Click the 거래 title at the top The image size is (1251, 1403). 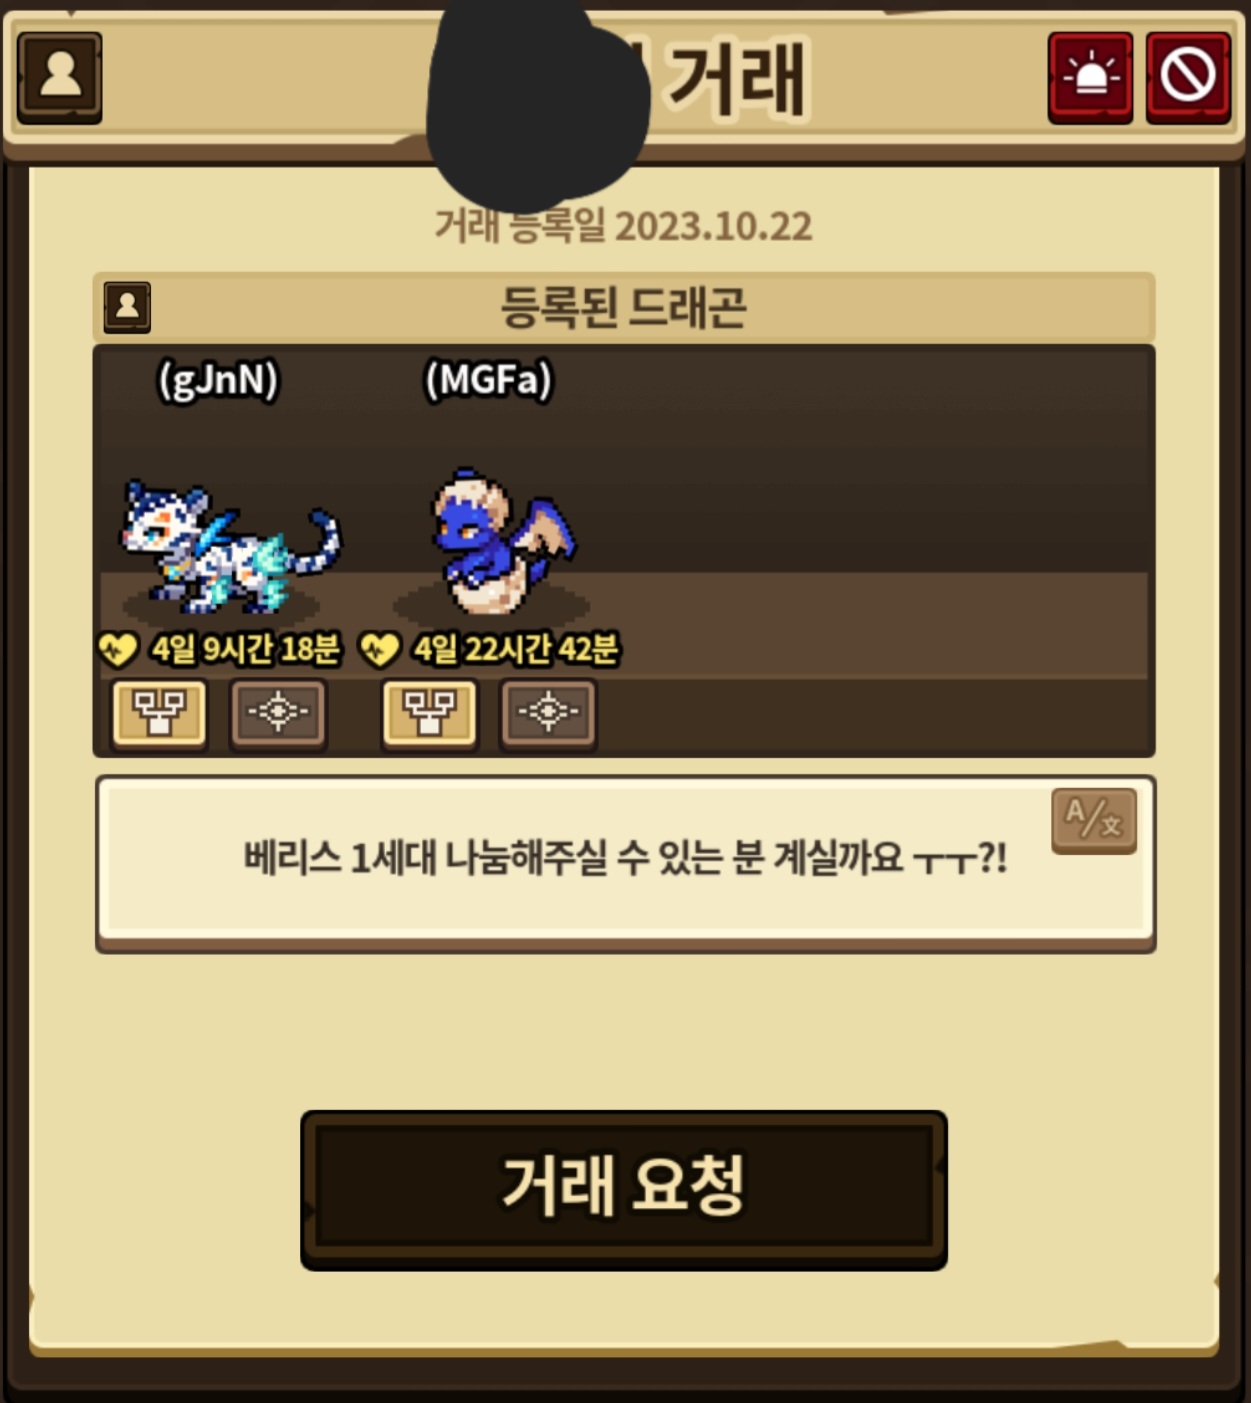(x=735, y=79)
